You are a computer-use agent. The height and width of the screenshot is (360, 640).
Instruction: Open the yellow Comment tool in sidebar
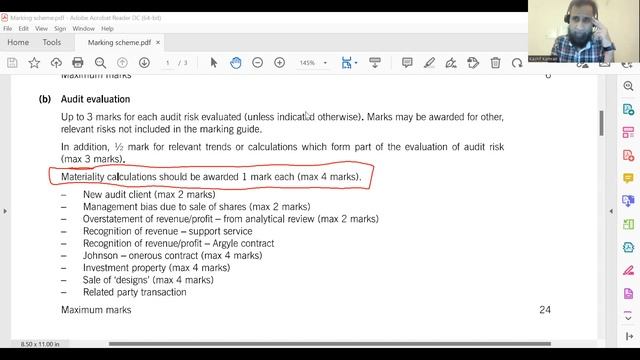click(628, 178)
